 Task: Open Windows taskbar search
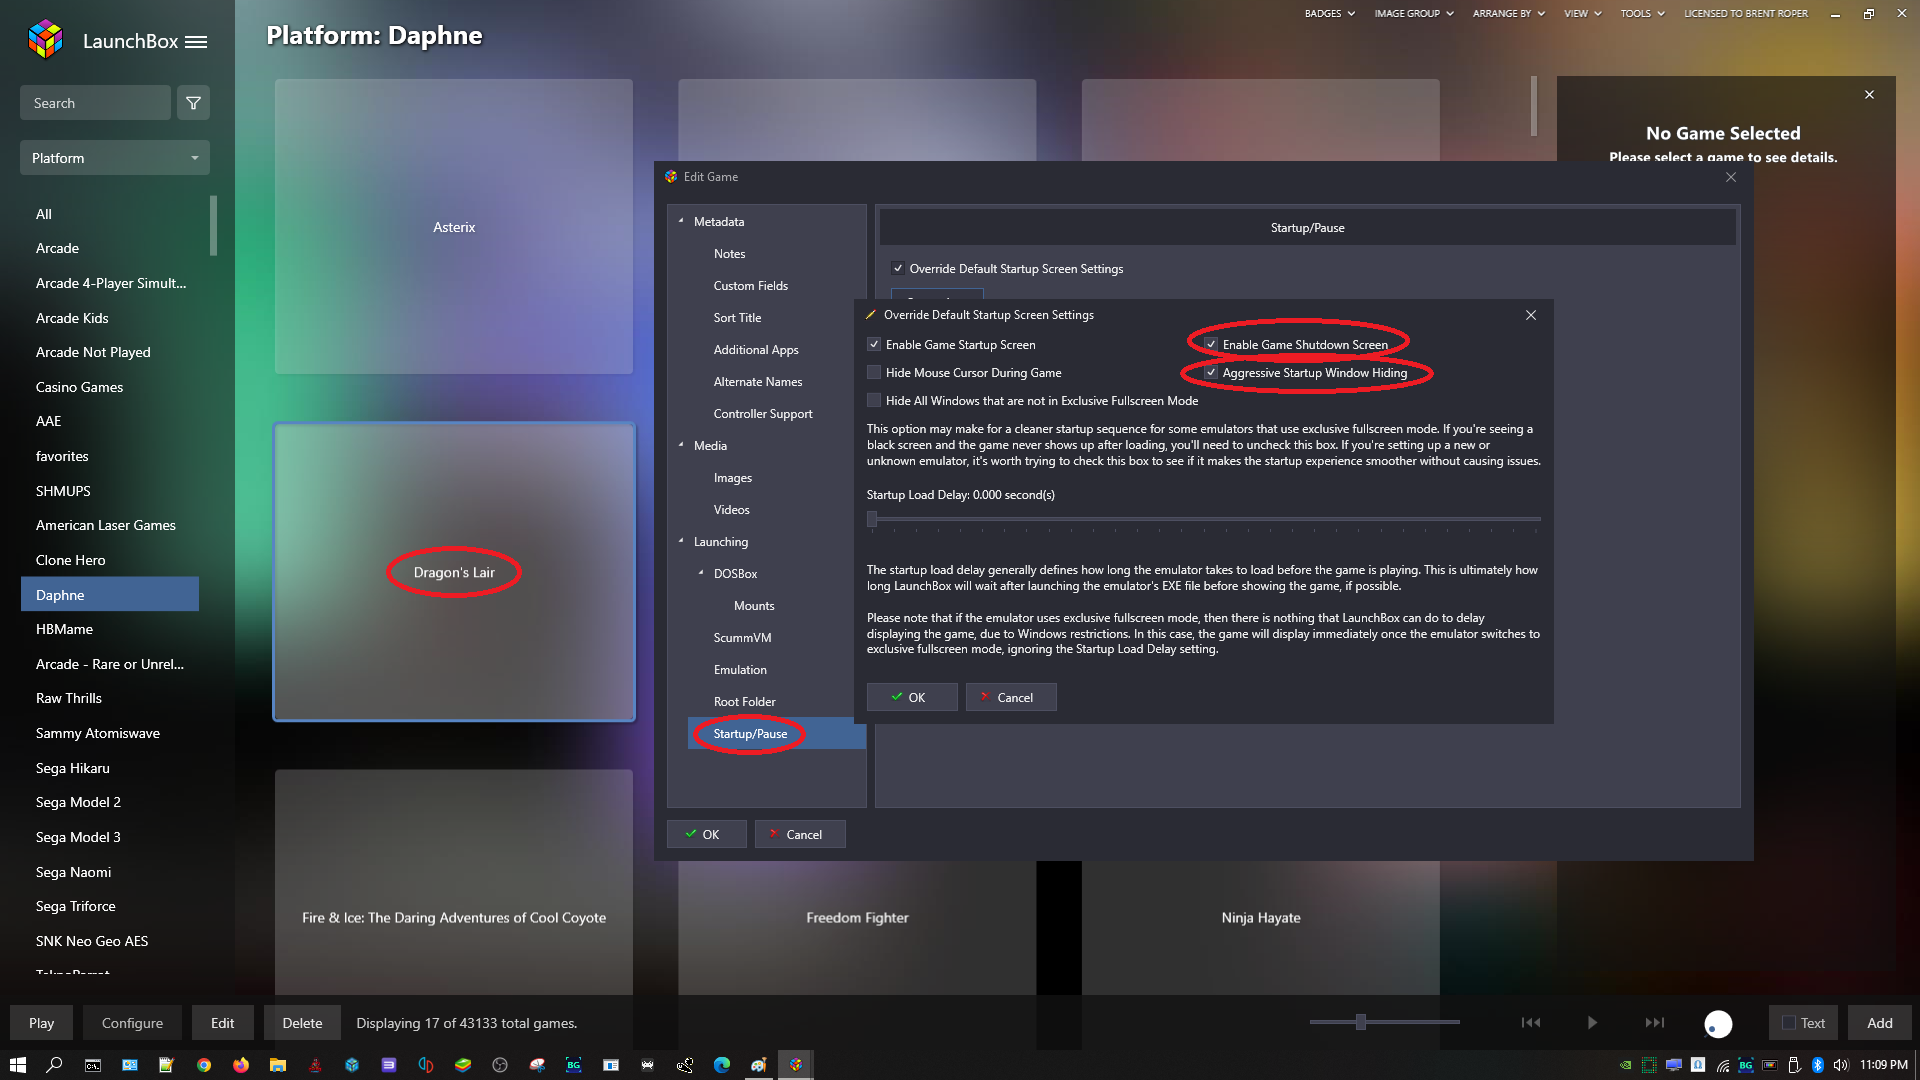point(55,1065)
